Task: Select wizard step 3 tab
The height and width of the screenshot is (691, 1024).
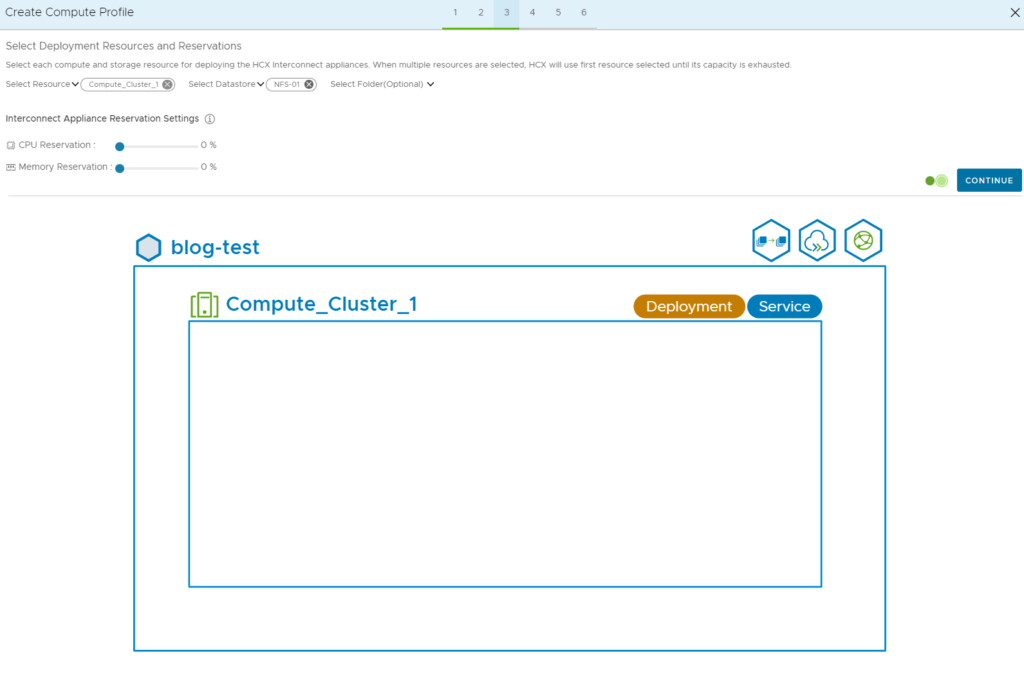Action: [x=507, y=12]
